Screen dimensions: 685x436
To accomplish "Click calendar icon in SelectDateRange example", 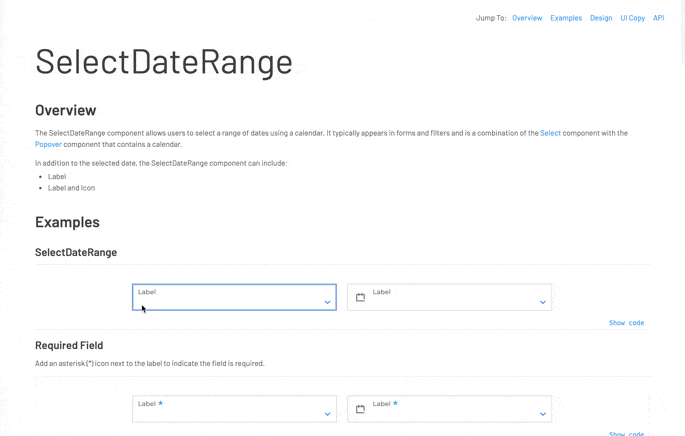I will tap(360, 298).
